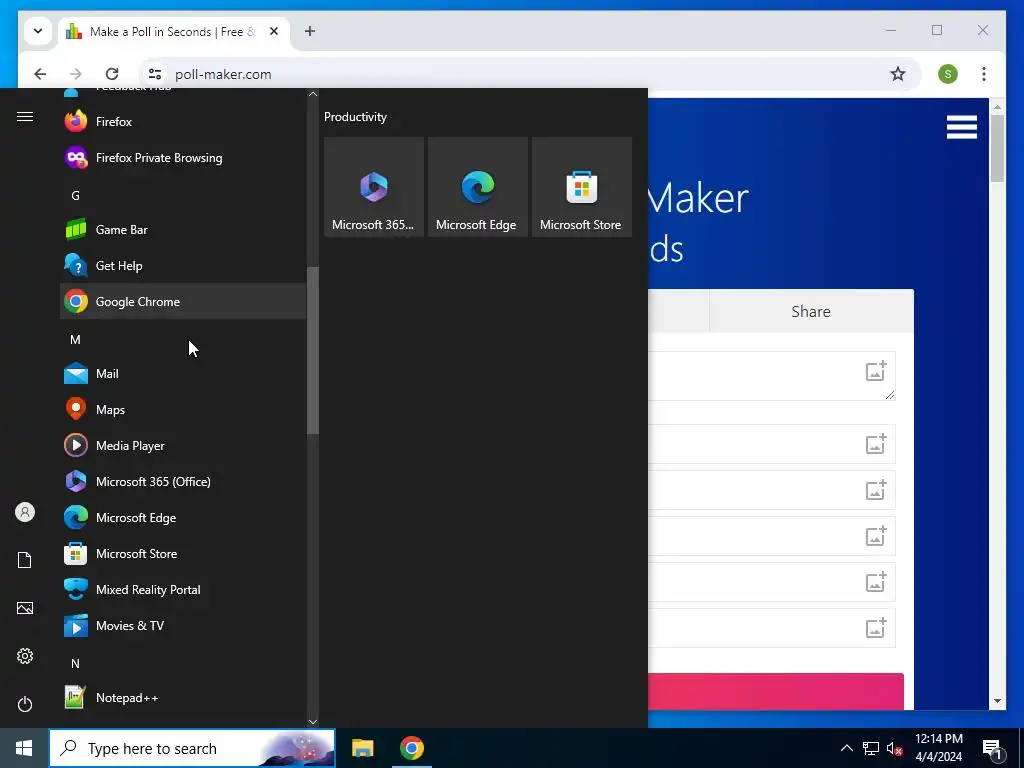This screenshot has width=1024, height=768.
Task: Open Microsoft 365 (Office) in app list
Action: (183, 481)
